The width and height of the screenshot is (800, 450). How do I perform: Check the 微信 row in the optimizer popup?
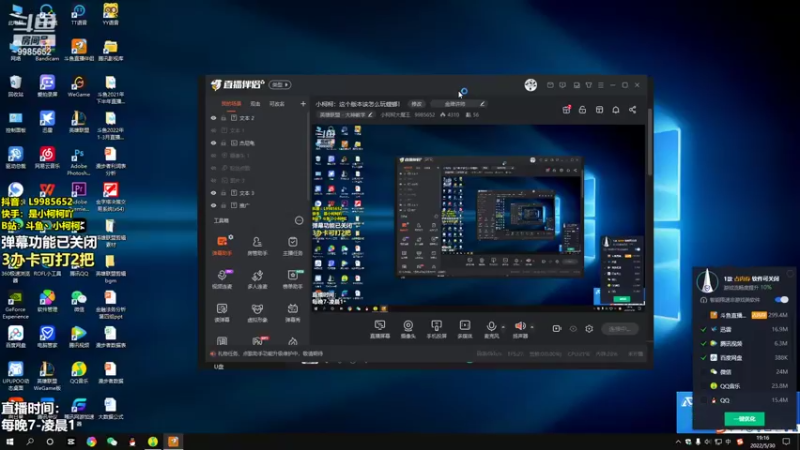[704, 372]
